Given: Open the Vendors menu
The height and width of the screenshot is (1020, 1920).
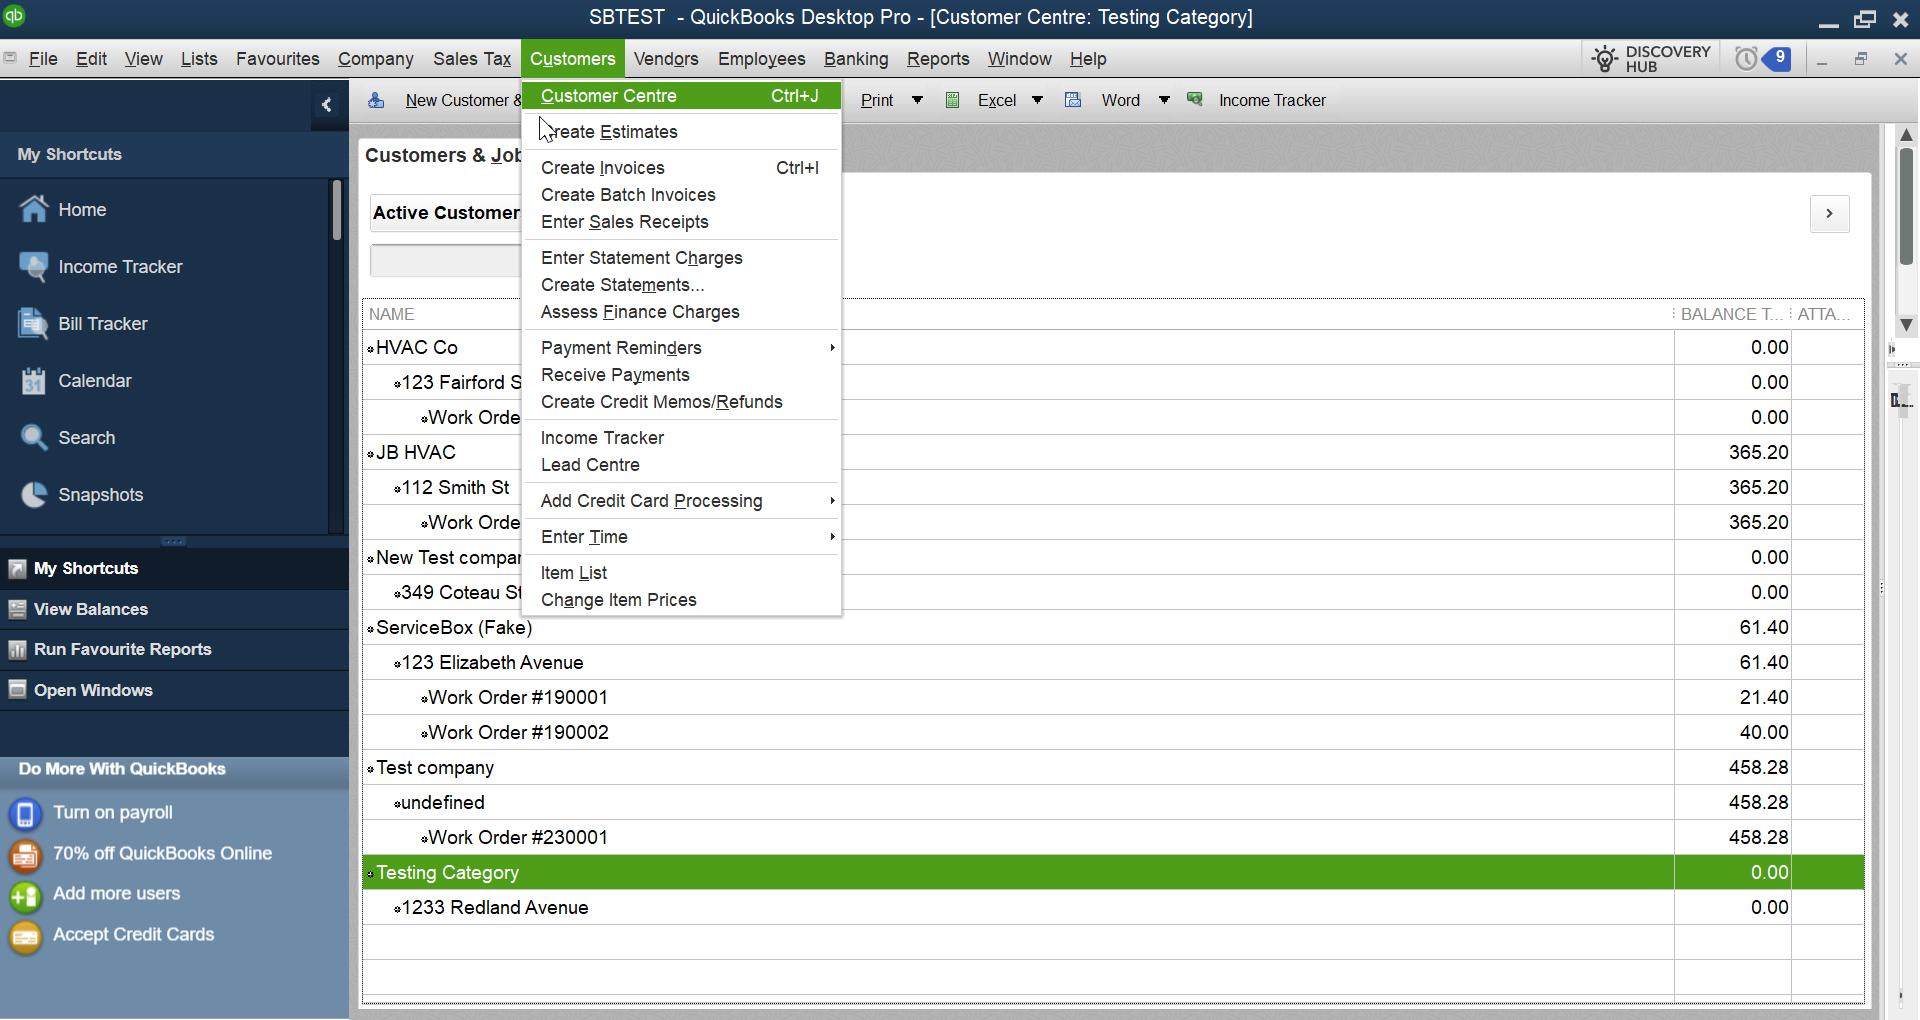Looking at the screenshot, I should pos(666,59).
